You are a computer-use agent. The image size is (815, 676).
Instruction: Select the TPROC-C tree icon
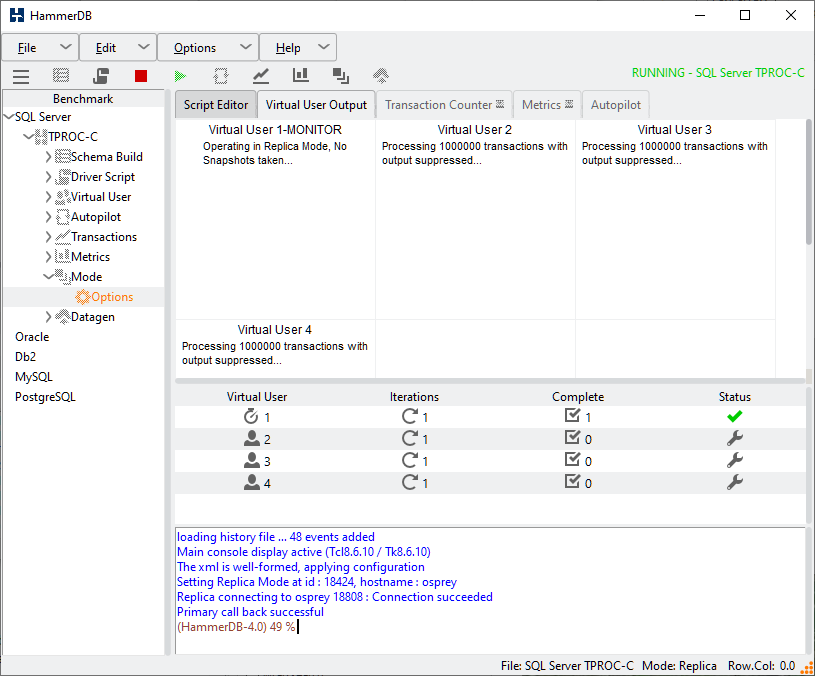pyautogui.click(x=41, y=137)
